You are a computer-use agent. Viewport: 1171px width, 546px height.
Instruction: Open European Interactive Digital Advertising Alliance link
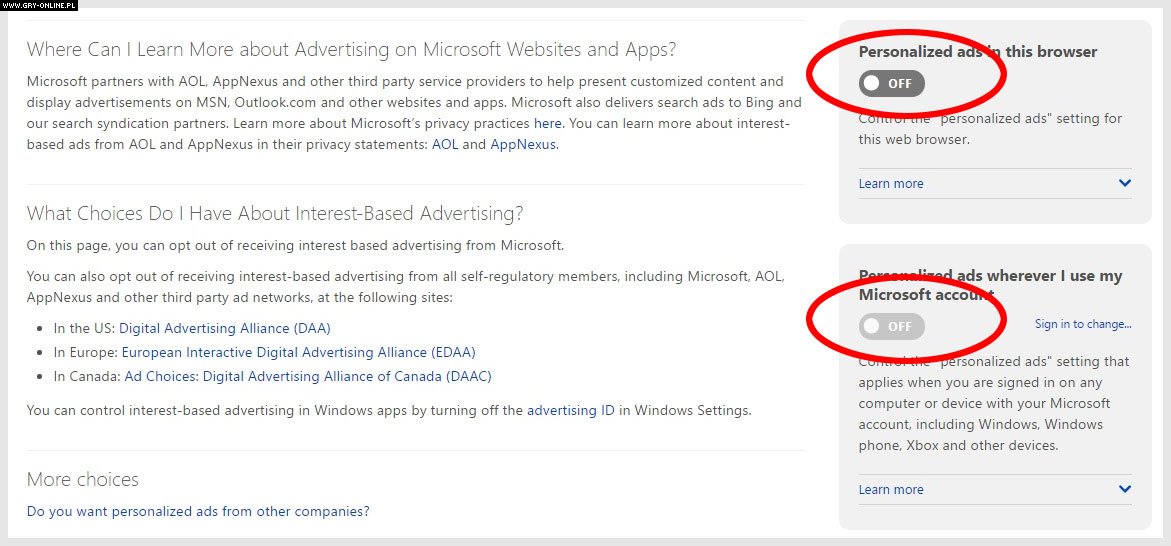(299, 352)
